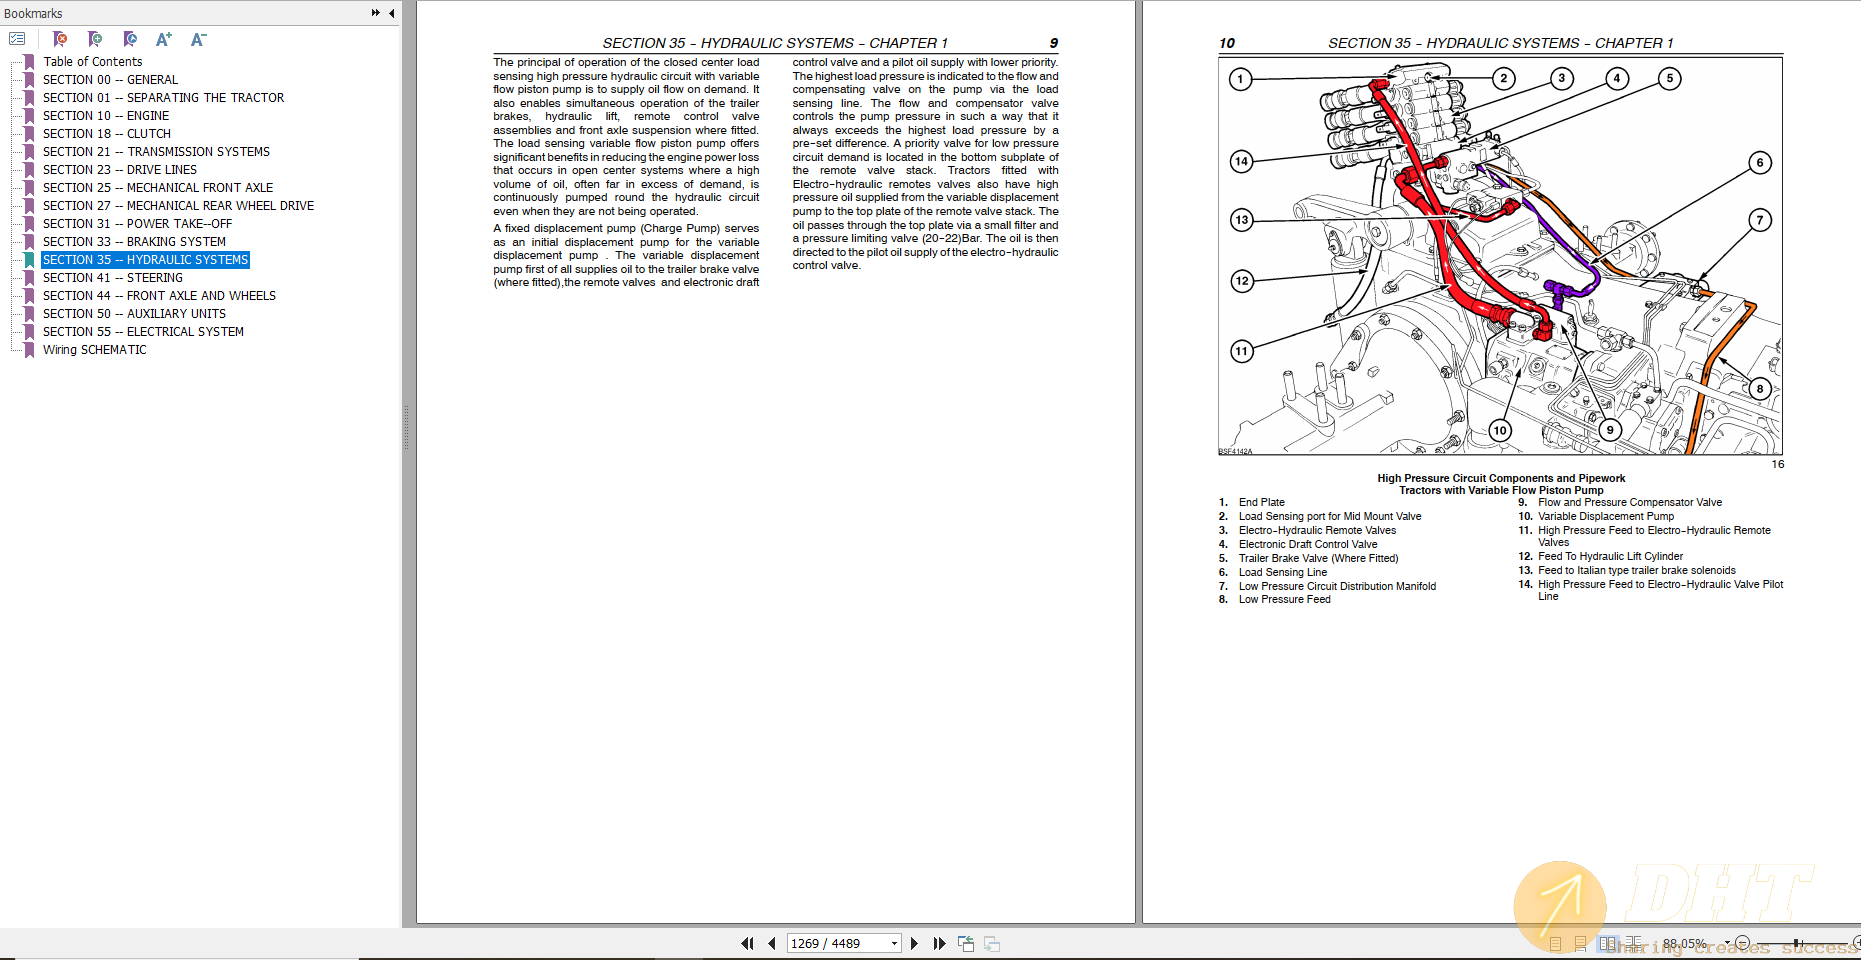The height and width of the screenshot is (960, 1861).
Task: Decrease bookmark font size
Action: pyautogui.click(x=198, y=39)
